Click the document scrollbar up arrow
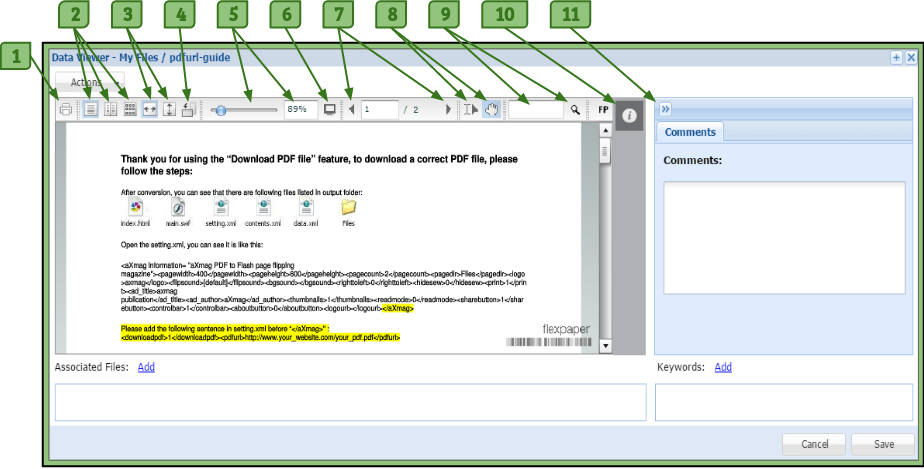924x469 pixels. tap(605, 130)
